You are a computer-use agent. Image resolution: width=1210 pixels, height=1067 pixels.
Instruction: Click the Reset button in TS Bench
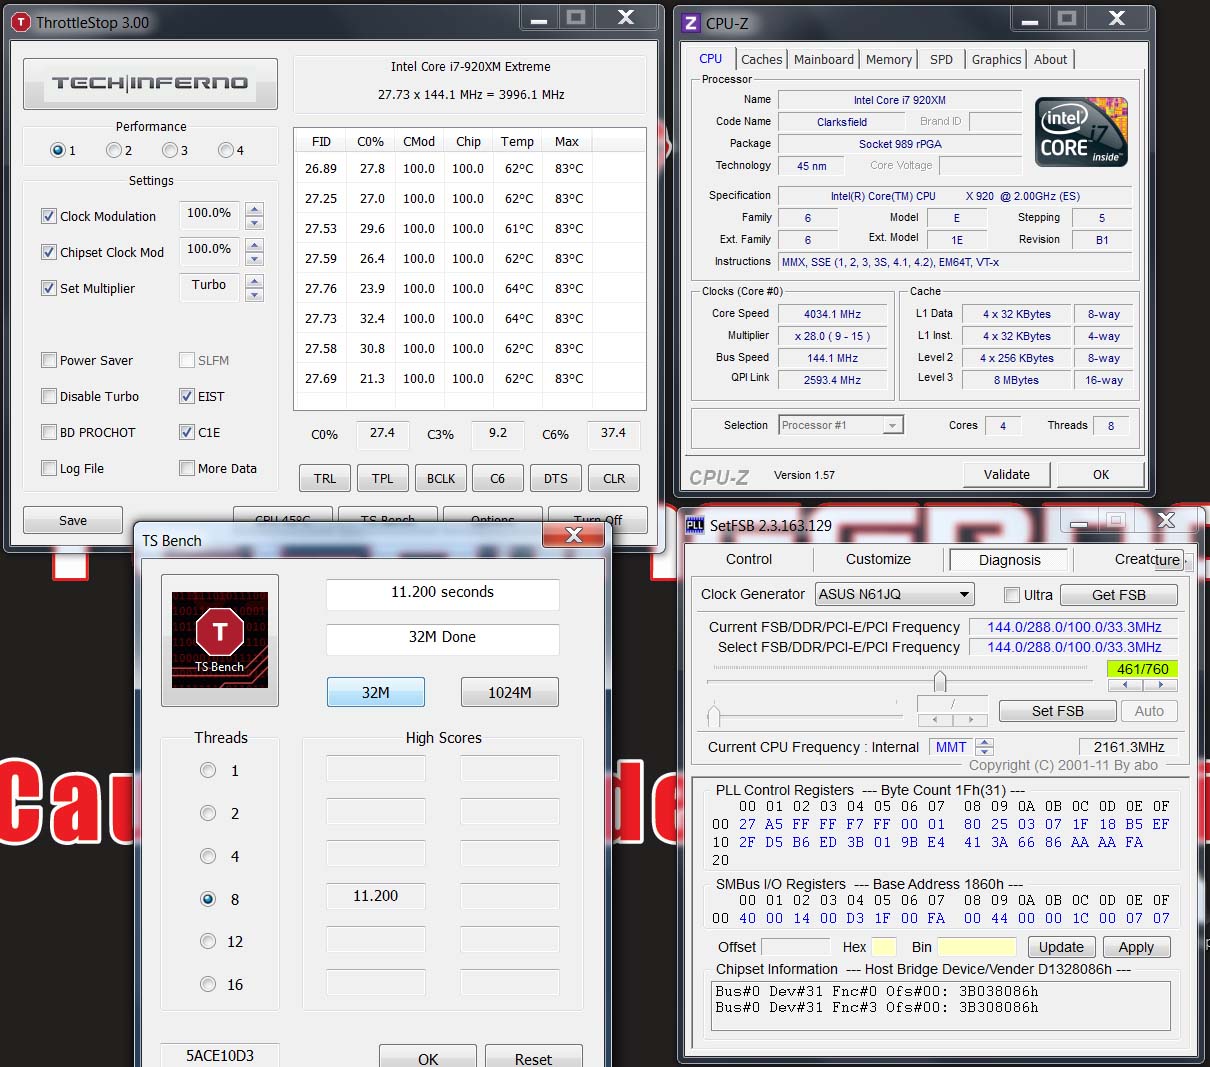click(x=533, y=1058)
